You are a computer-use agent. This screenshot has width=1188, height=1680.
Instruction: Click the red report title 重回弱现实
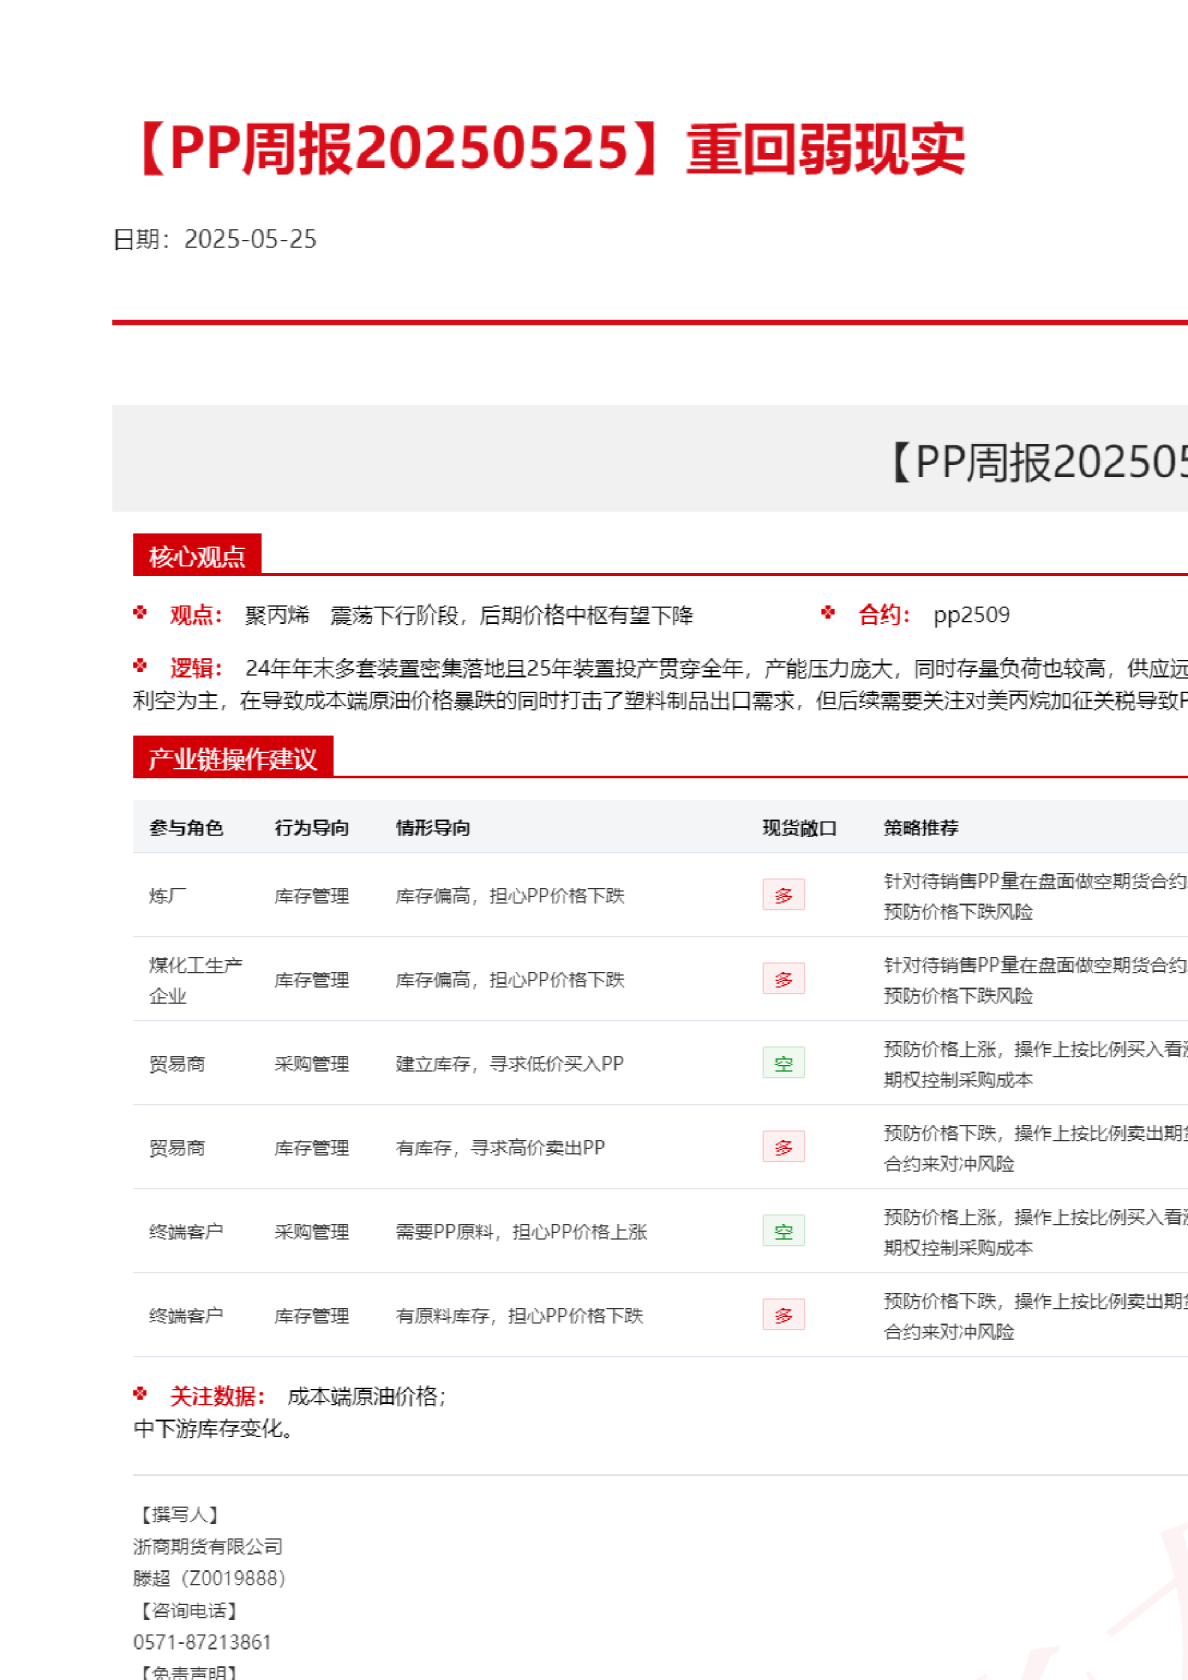tap(825, 149)
